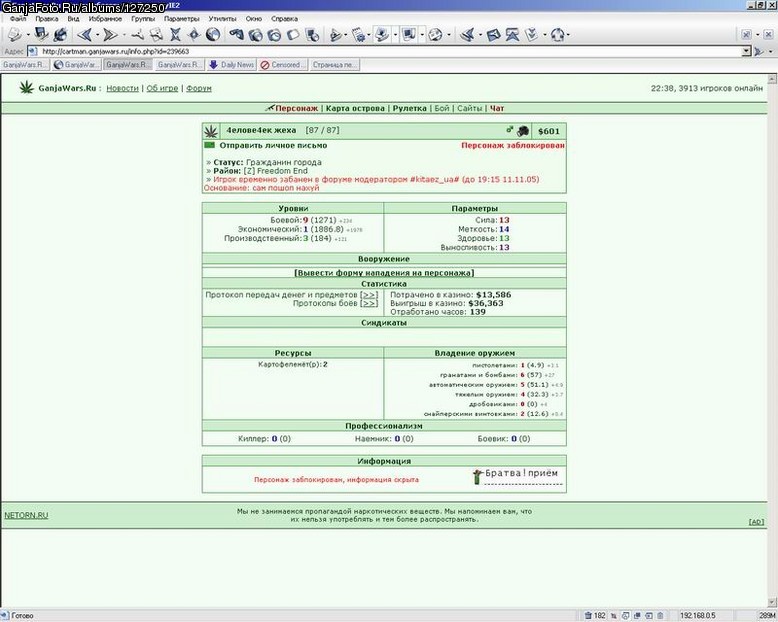Click the X-shaped stop icon in toolbar
778x622 pixels.
click(175, 35)
